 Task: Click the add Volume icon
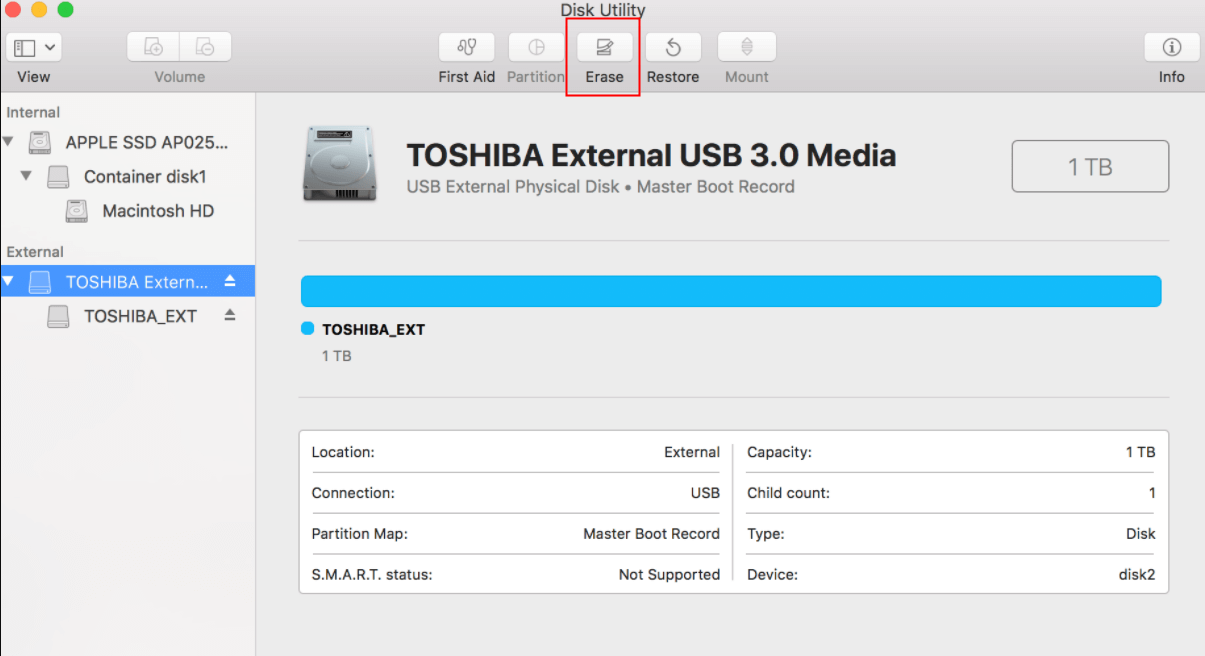pyautogui.click(x=152, y=46)
